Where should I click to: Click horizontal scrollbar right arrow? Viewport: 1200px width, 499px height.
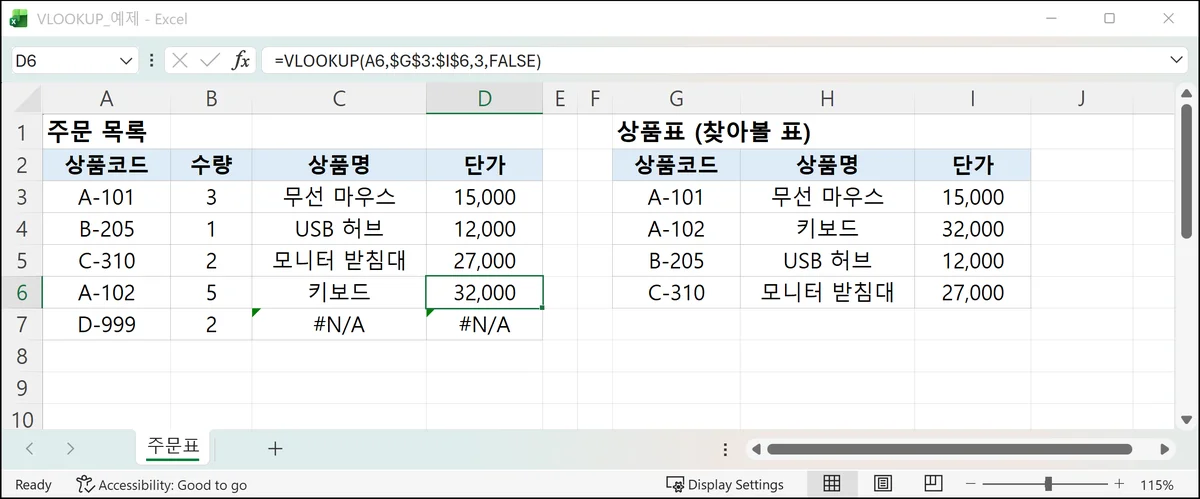point(1166,449)
